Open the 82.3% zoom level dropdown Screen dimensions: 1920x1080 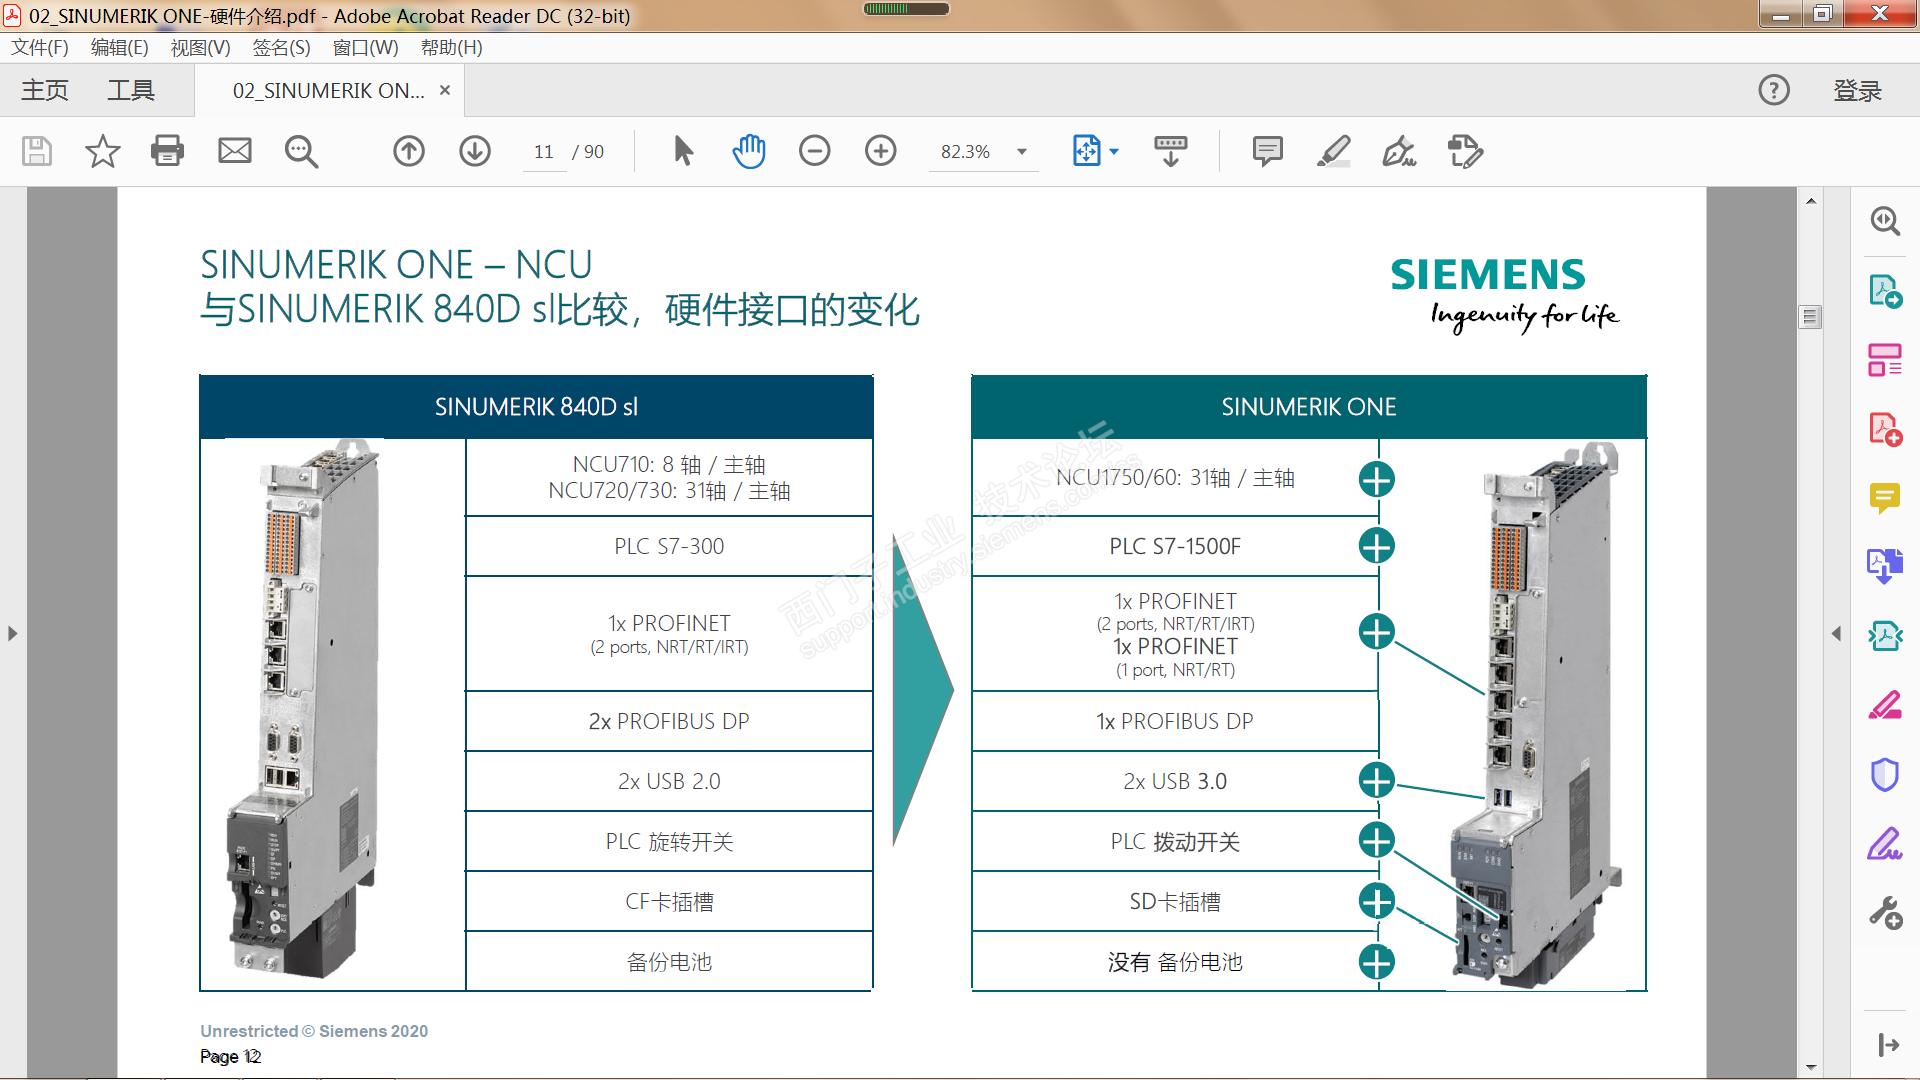tap(1021, 152)
